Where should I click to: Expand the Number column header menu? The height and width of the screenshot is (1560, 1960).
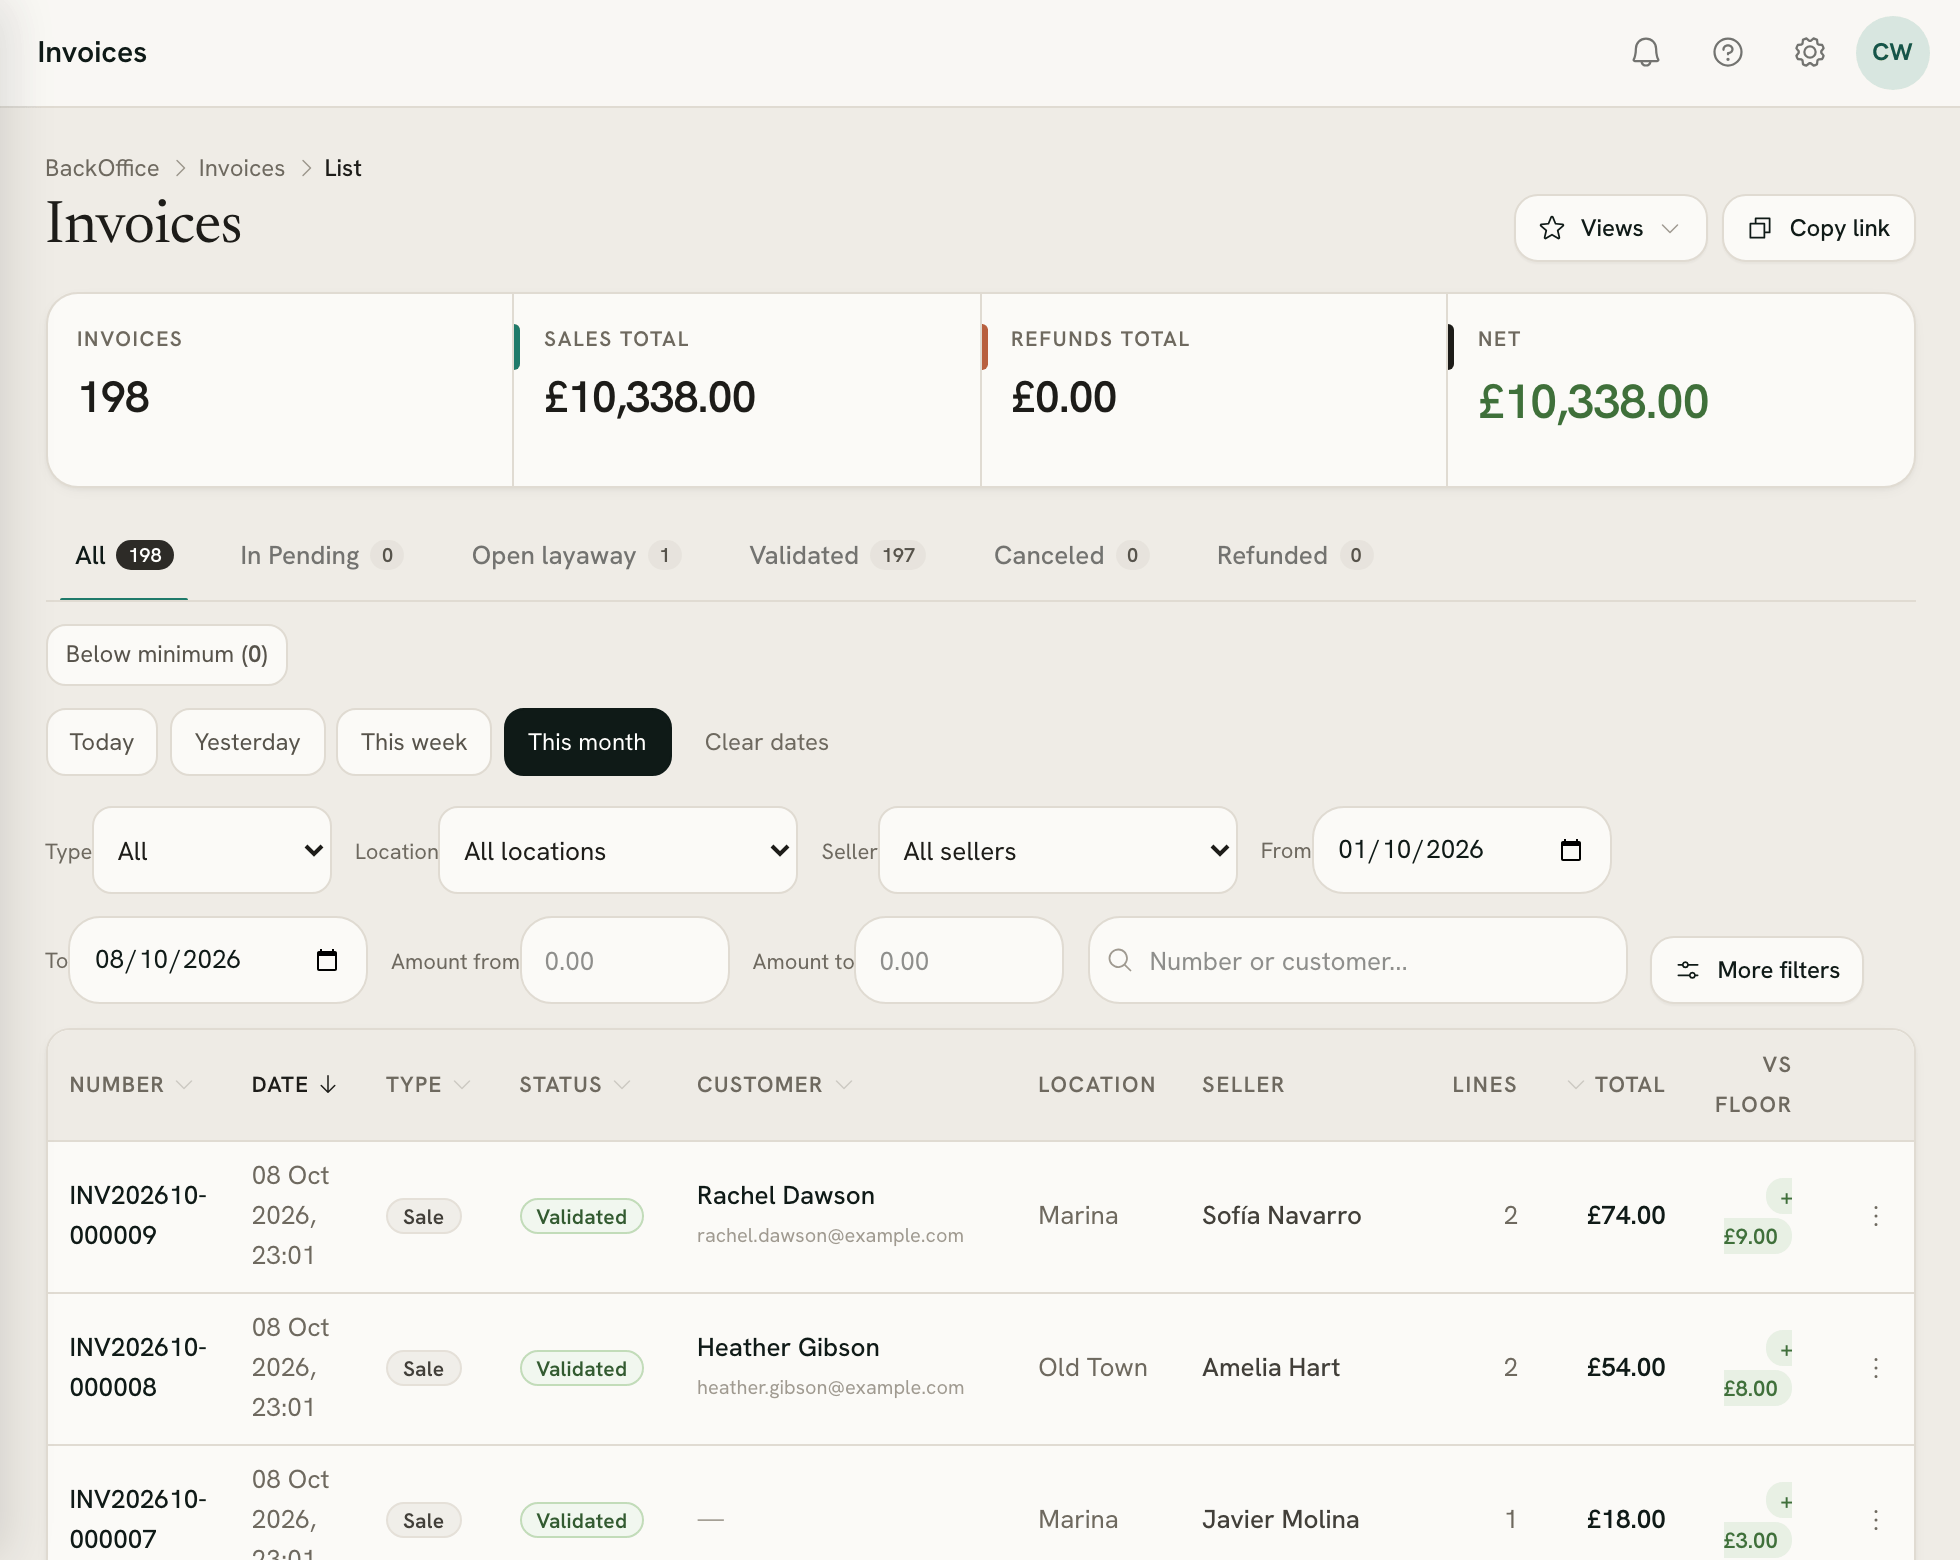183,1085
